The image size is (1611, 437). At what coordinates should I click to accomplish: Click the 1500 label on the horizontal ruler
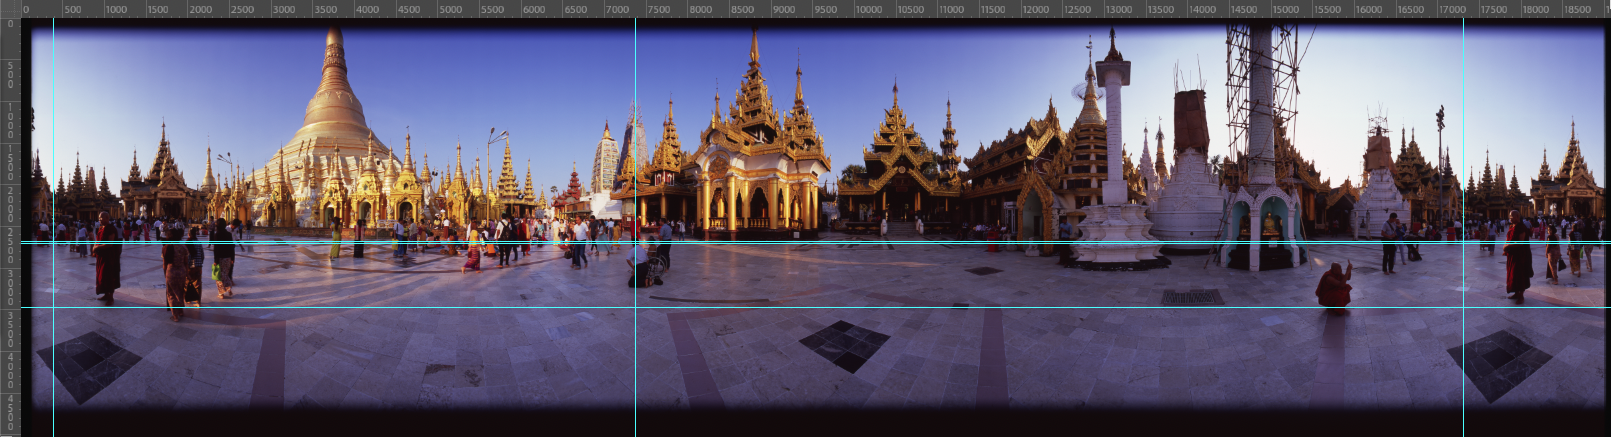[158, 9]
